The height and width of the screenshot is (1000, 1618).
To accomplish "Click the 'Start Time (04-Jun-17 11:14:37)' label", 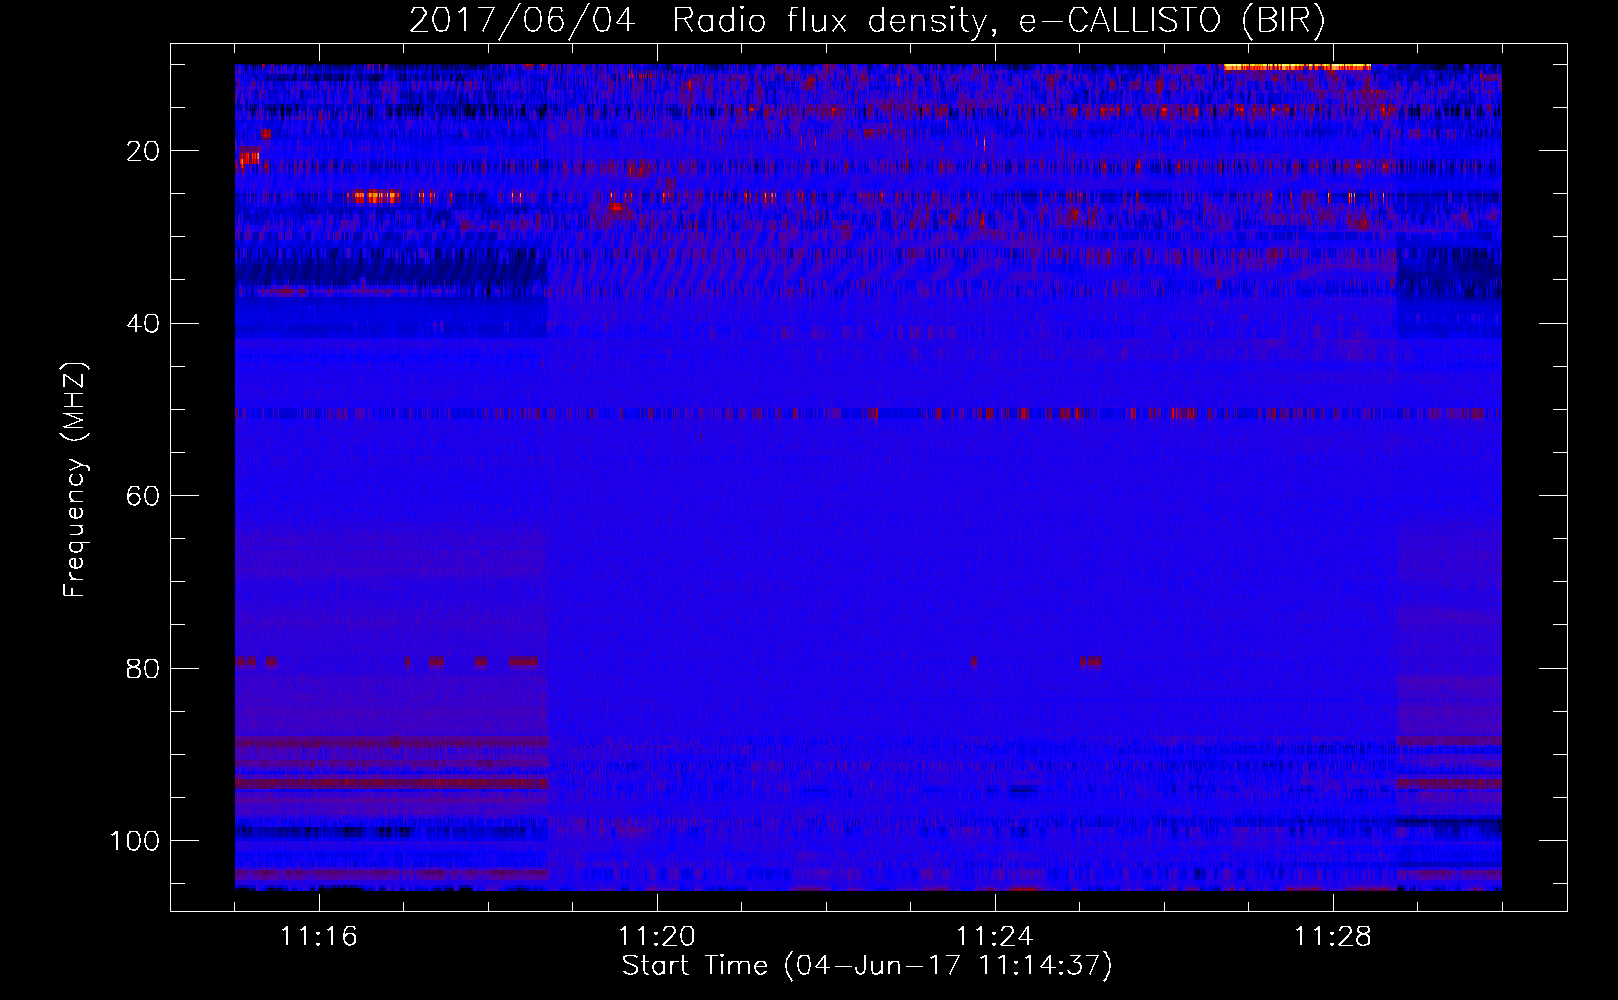I will pos(867,966).
